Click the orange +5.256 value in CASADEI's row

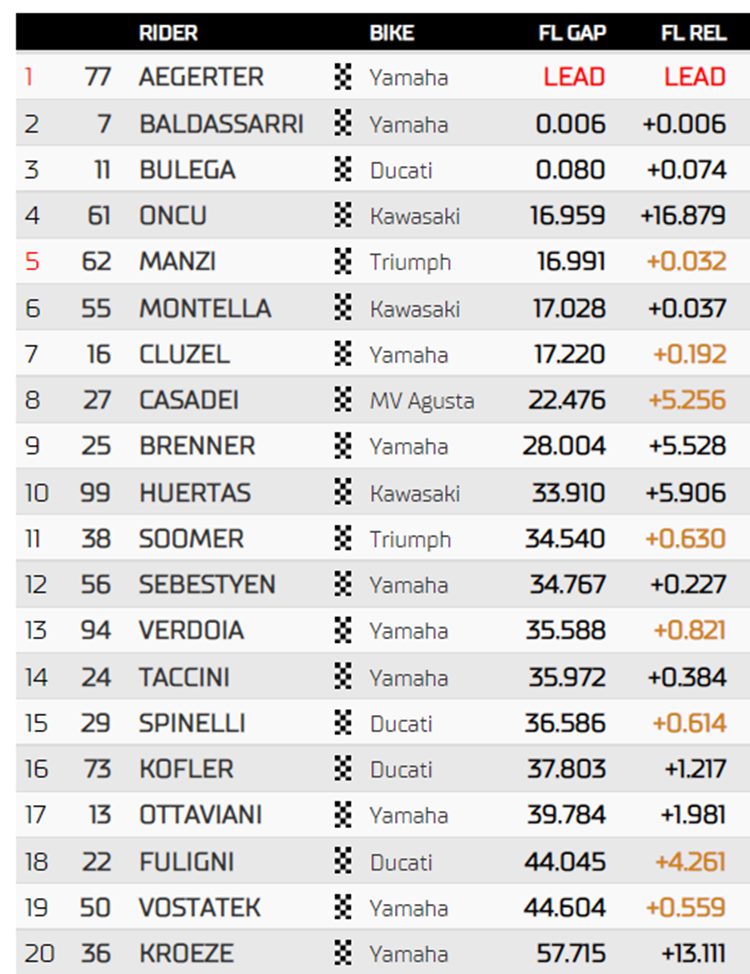pyautogui.click(x=687, y=400)
